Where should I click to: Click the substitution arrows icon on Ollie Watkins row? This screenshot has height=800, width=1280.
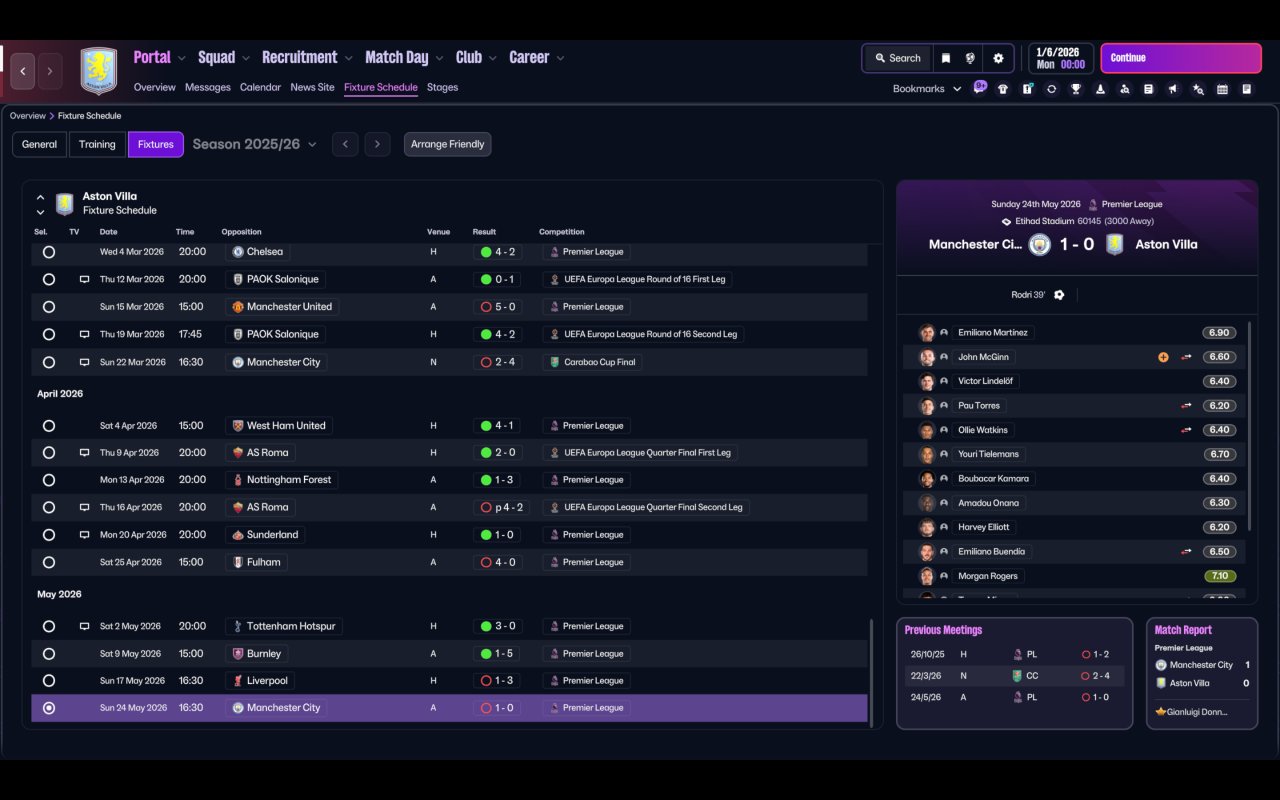tap(1186, 430)
